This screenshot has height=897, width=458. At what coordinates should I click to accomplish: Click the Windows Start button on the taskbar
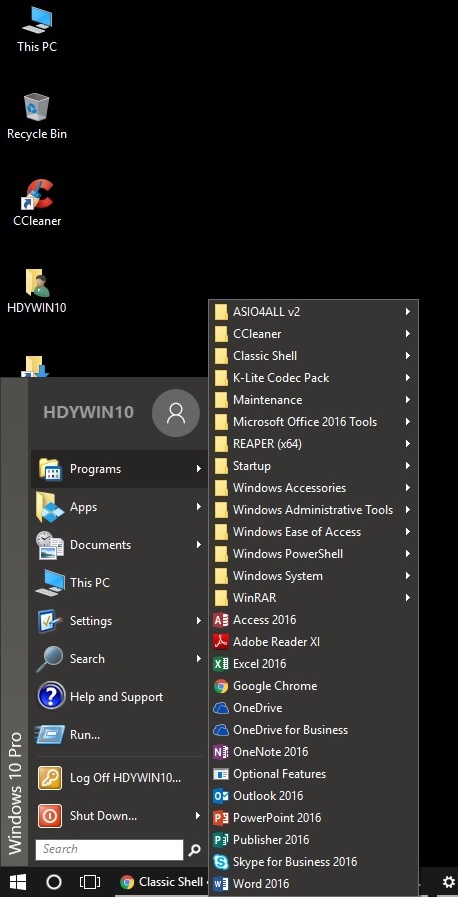[18, 883]
